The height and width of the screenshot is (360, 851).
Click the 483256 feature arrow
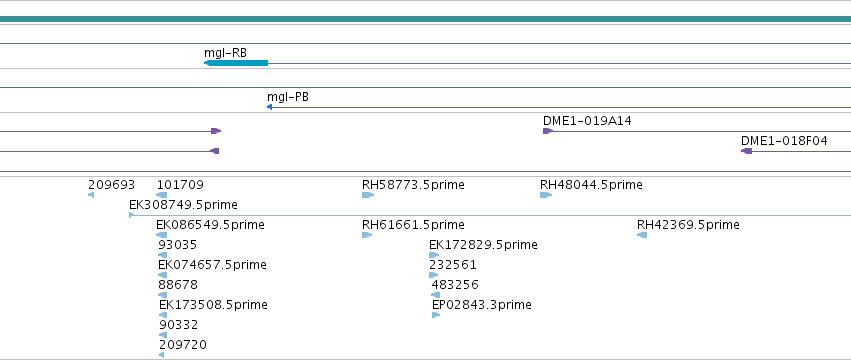coord(435,295)
